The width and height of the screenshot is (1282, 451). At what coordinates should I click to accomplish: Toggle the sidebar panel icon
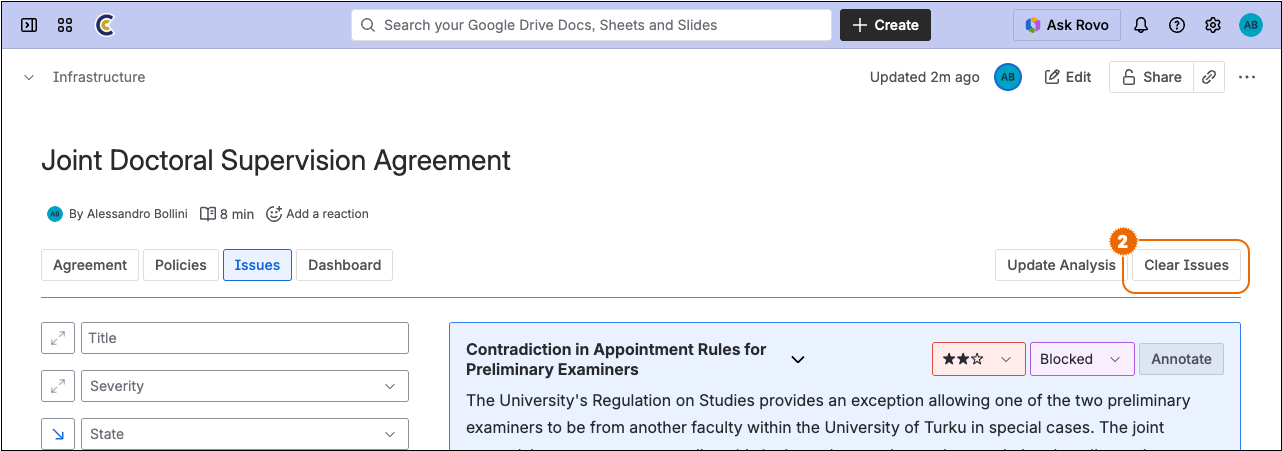click(29, 25)
